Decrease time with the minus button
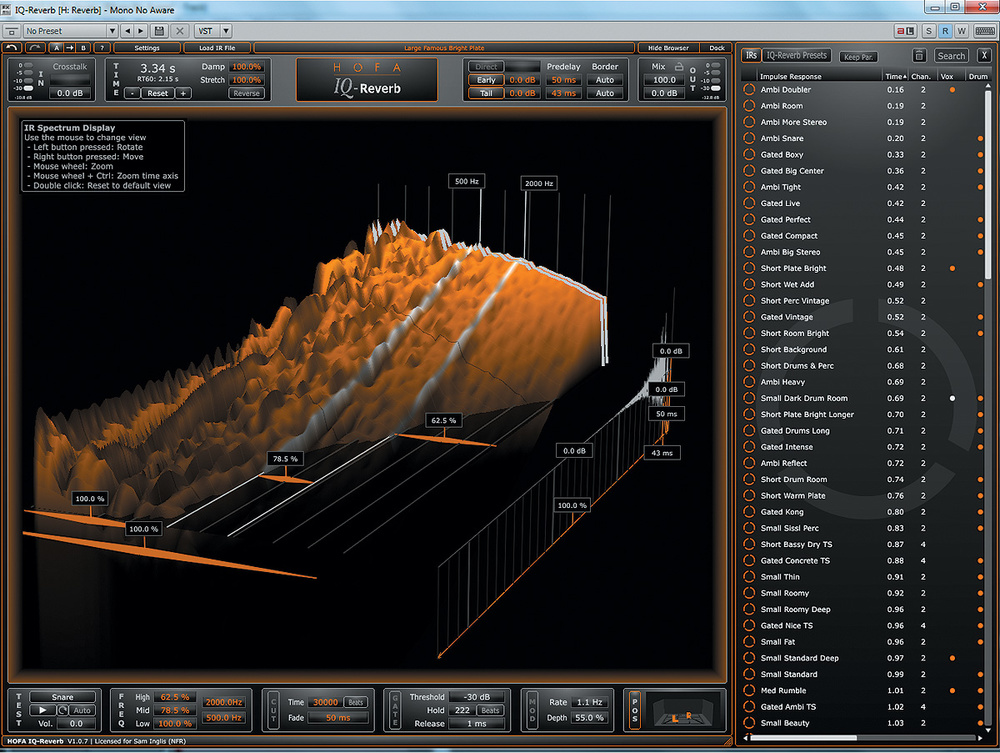This screenshot has height=753, width=1000. 132,93
